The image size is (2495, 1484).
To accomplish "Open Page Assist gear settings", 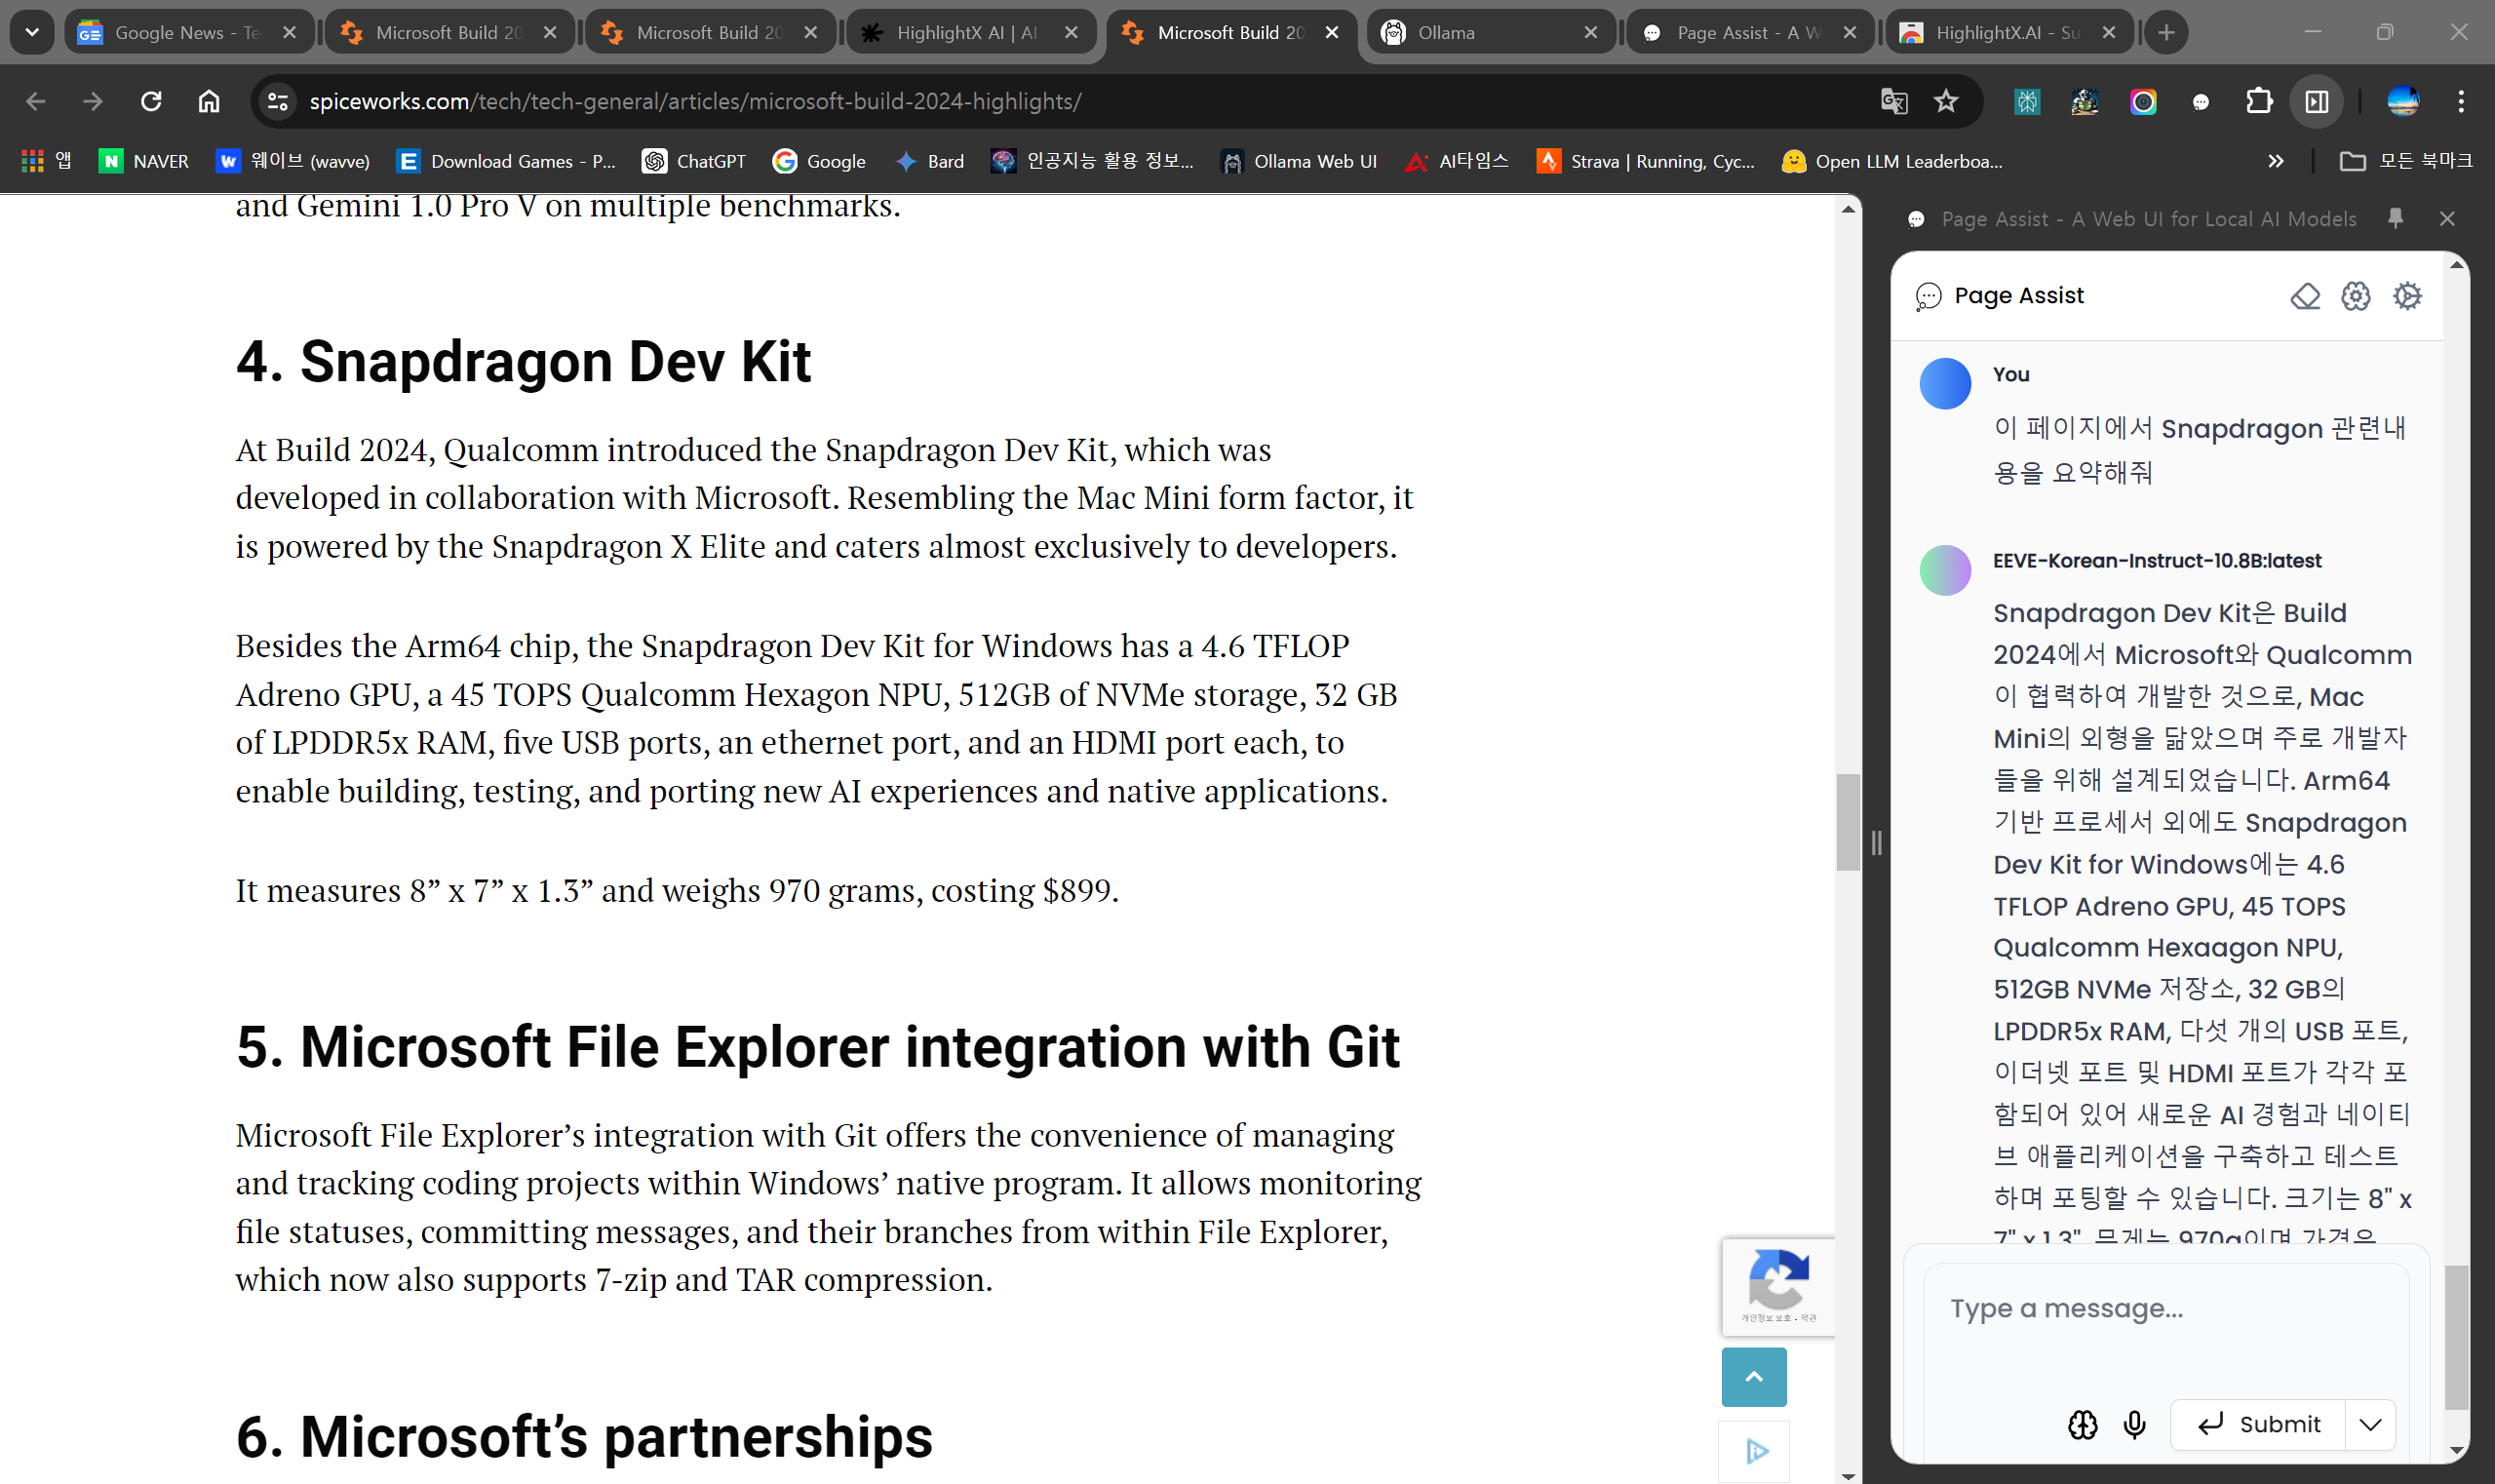I will (x=2407, y=296).
